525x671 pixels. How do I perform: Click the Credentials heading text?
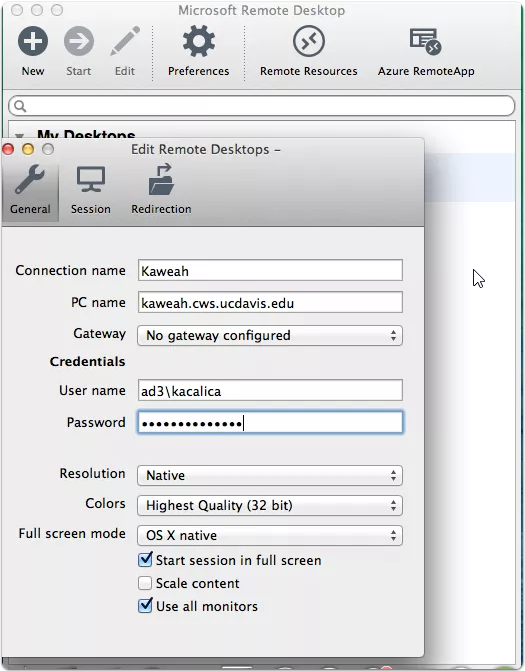[87, 362]
